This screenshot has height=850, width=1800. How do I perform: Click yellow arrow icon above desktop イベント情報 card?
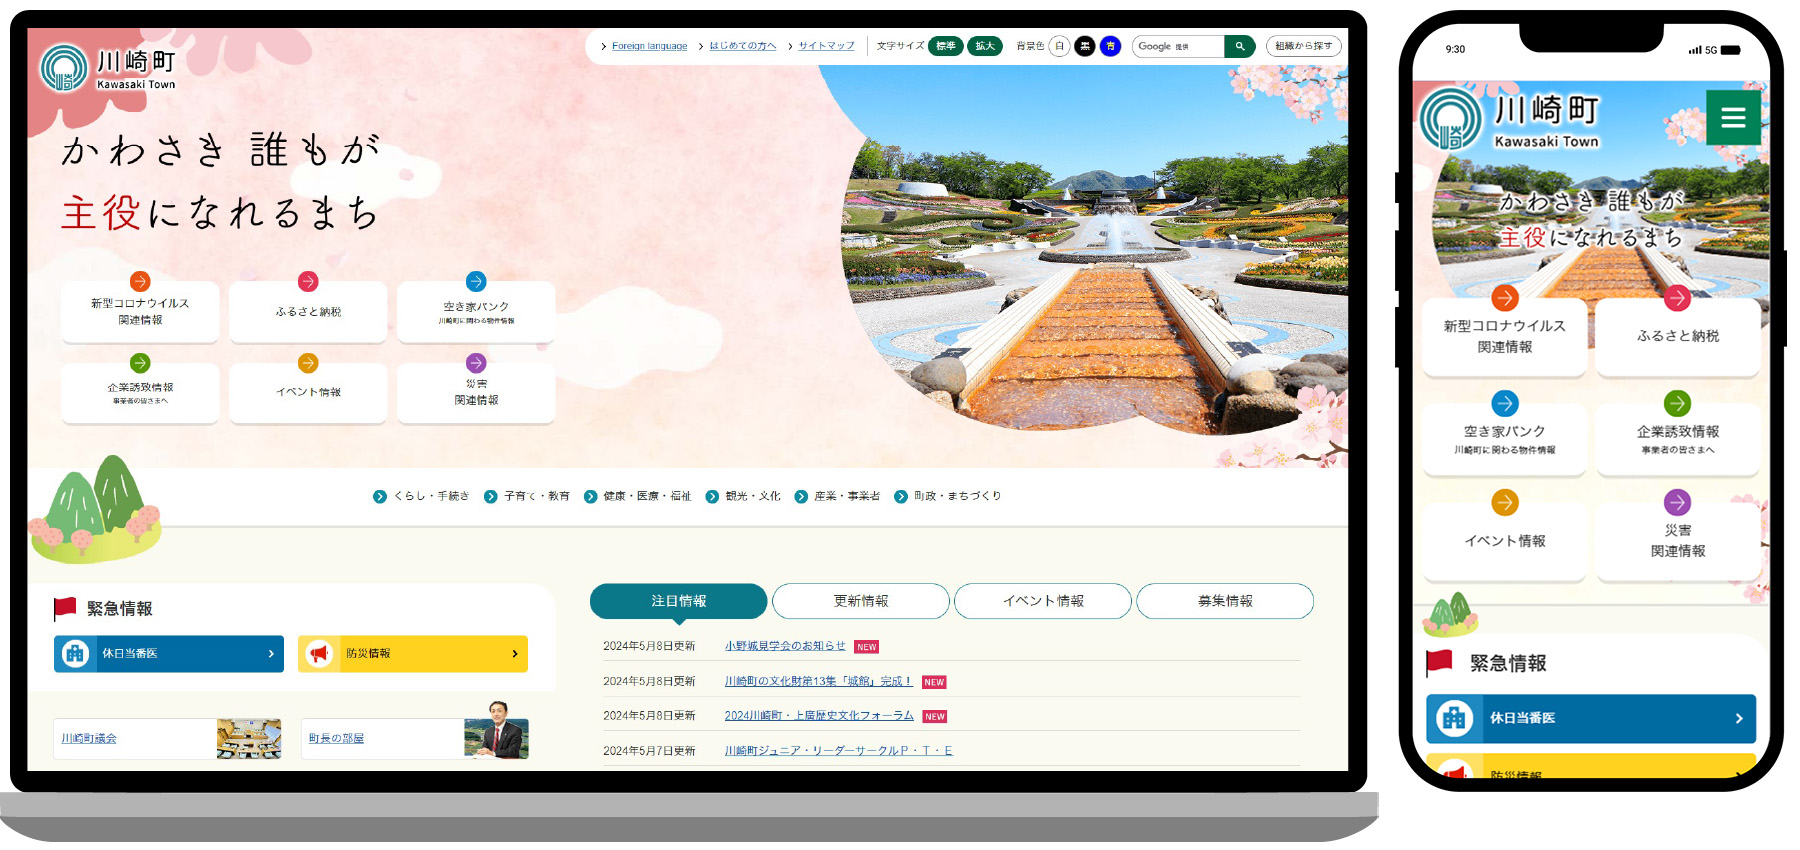pyautogui.click(x=308, y=363)
